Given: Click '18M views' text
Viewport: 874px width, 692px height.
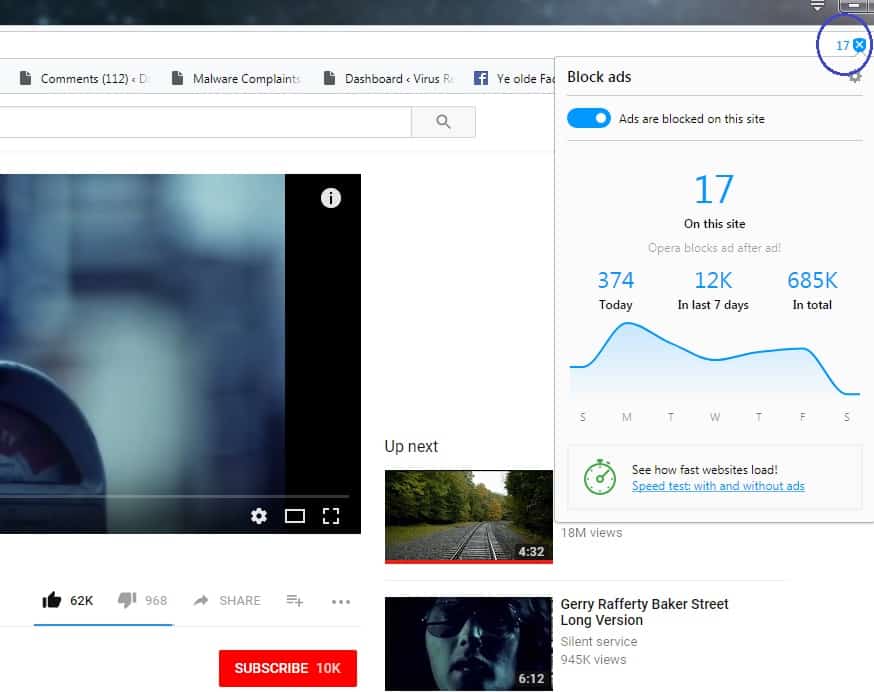Looking at the screenshot, I should coord(591,533).
